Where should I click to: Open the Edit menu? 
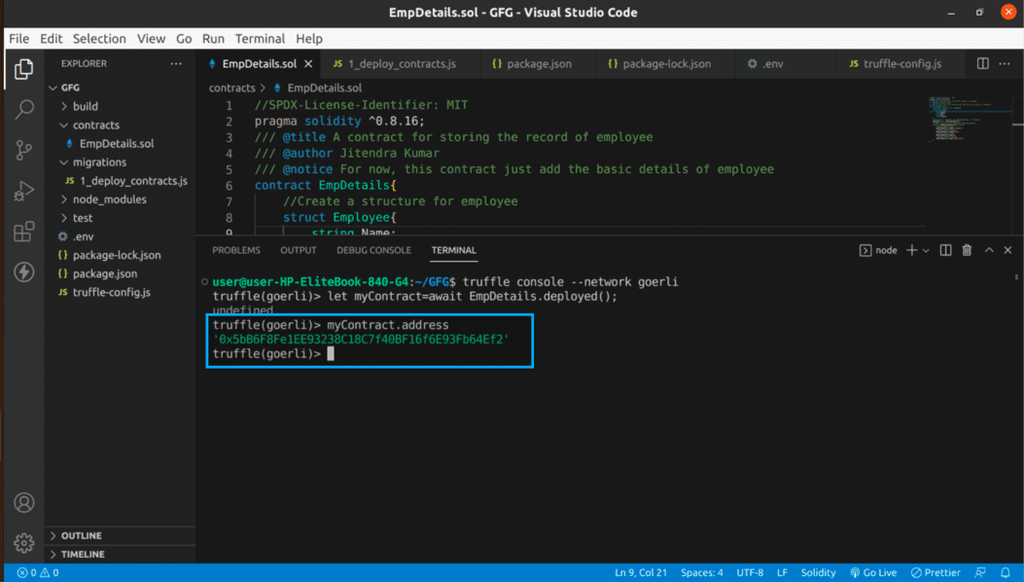51,39
